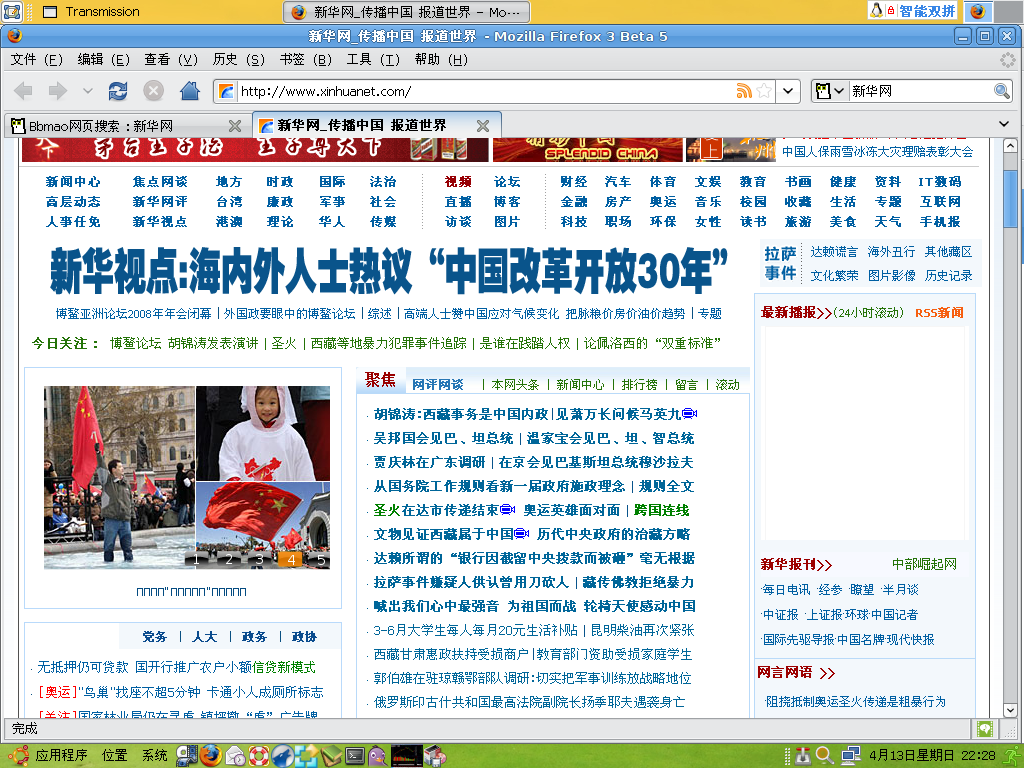Click the 新闻中心 navigation link

72,182
